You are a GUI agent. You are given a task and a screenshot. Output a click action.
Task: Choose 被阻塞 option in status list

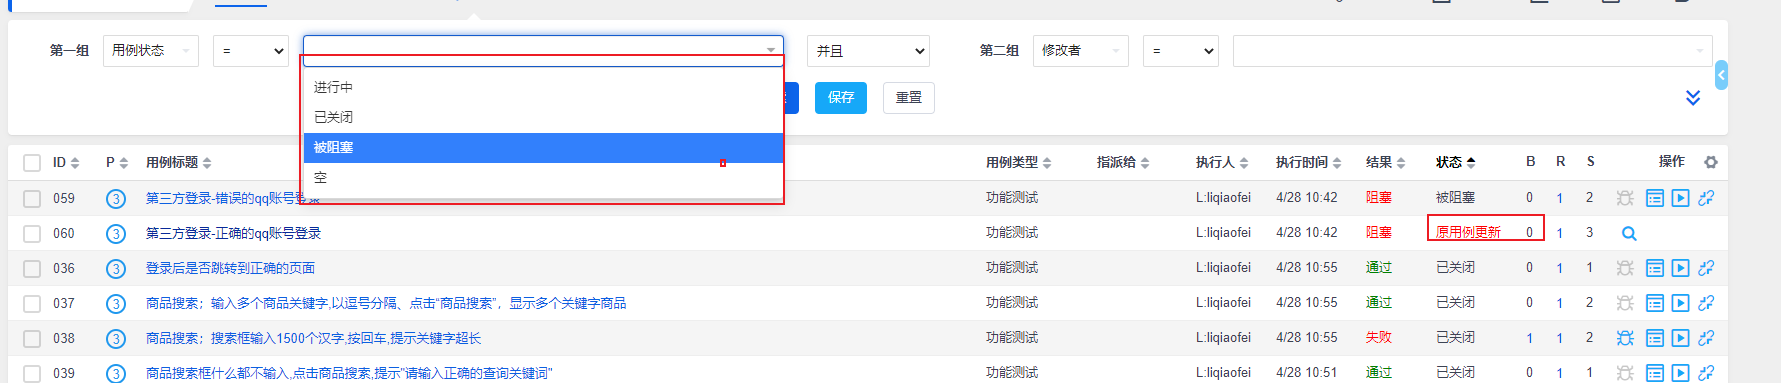click(543, 147)
